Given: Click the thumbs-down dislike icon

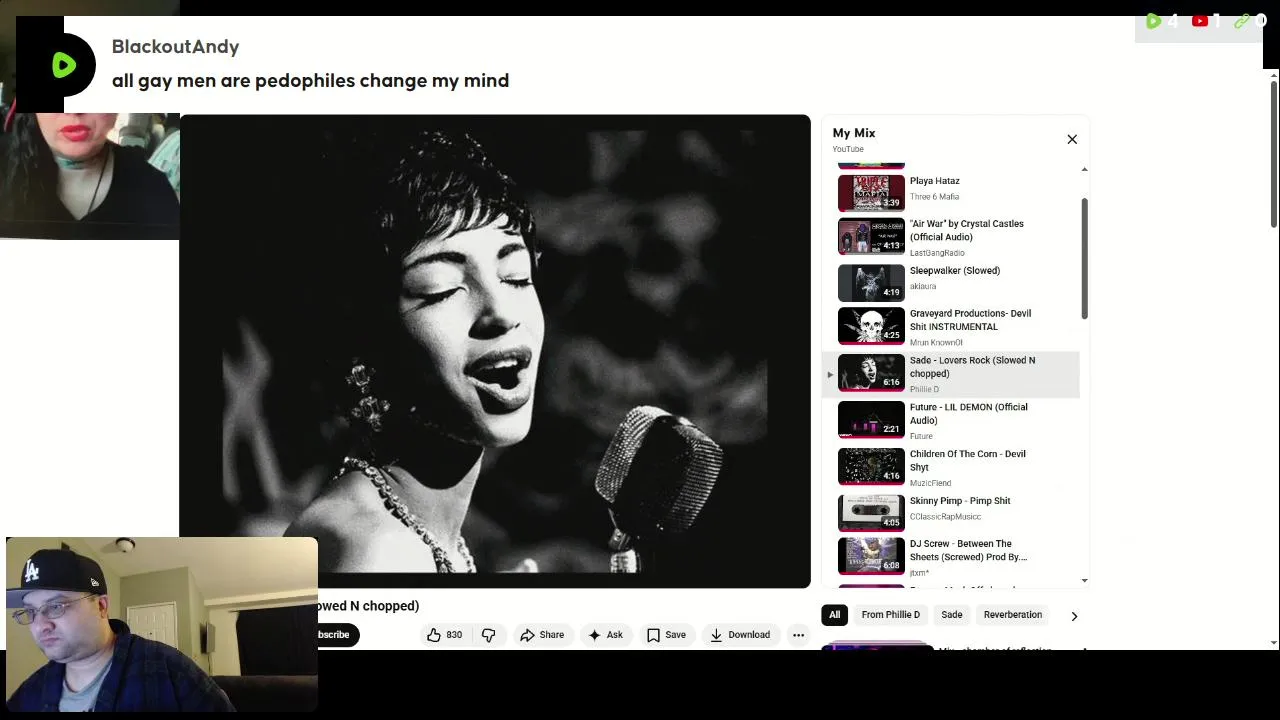Looking at the screenshot, I should [x=488, y=635].
